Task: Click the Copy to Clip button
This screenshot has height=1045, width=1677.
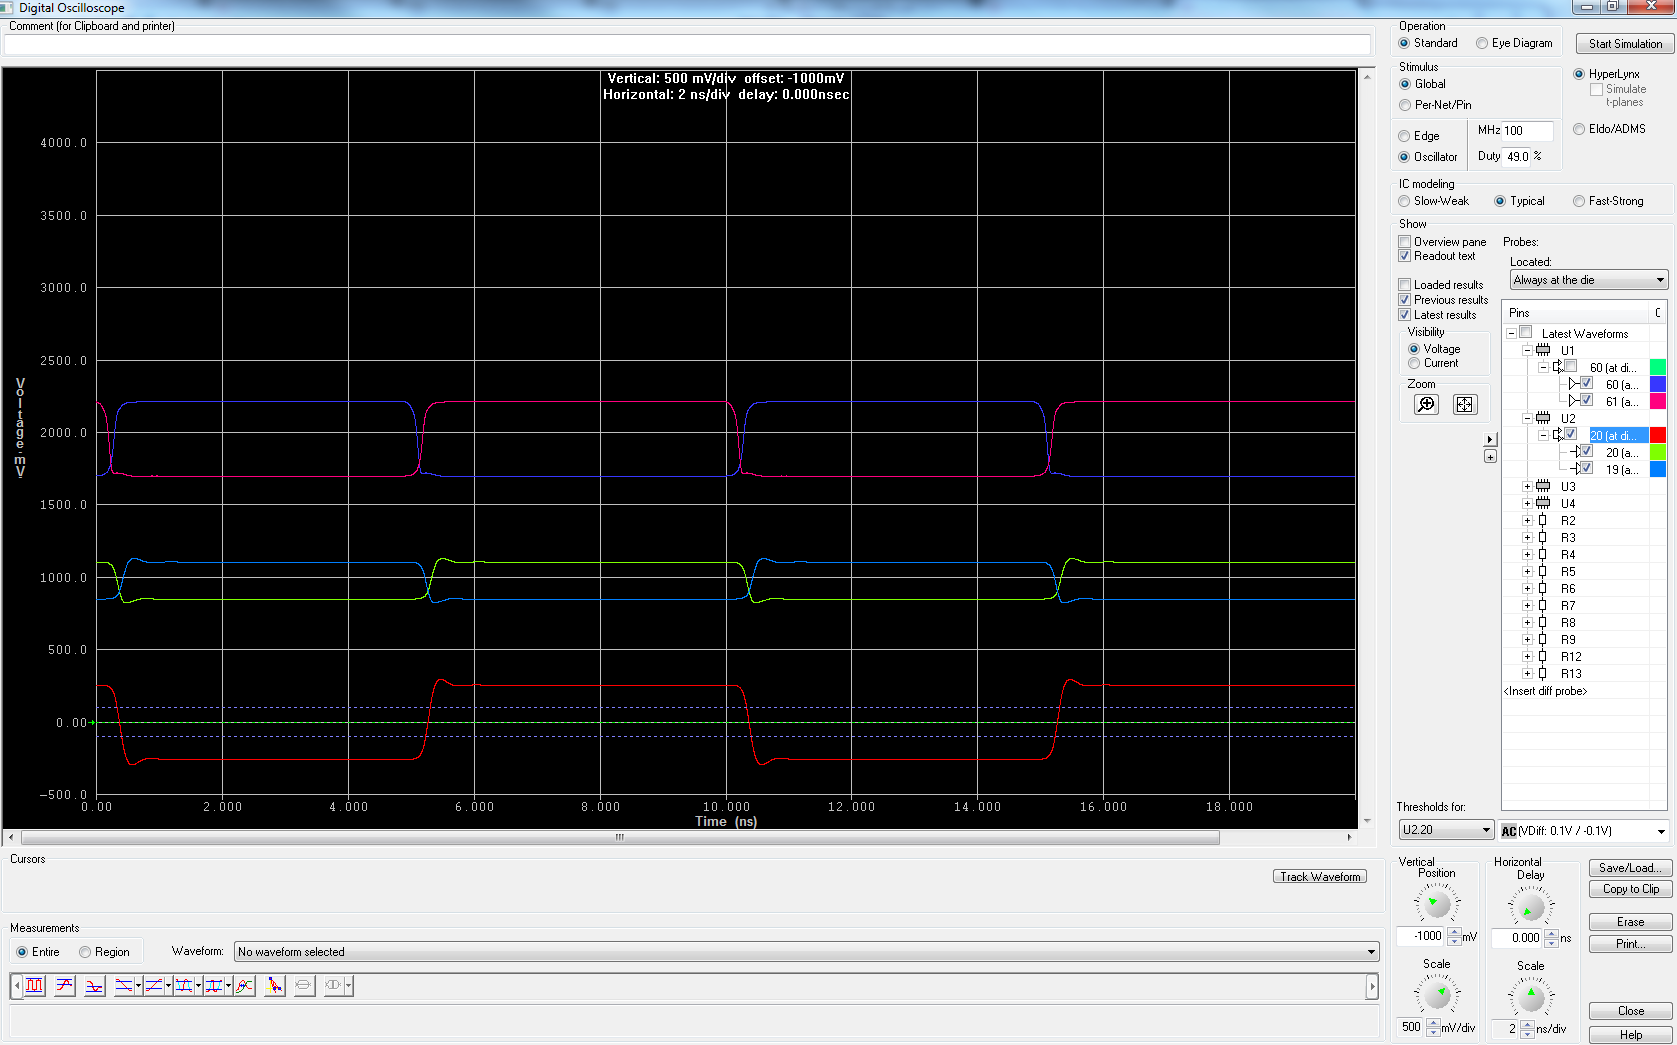Action: (x=1631, y=889)
